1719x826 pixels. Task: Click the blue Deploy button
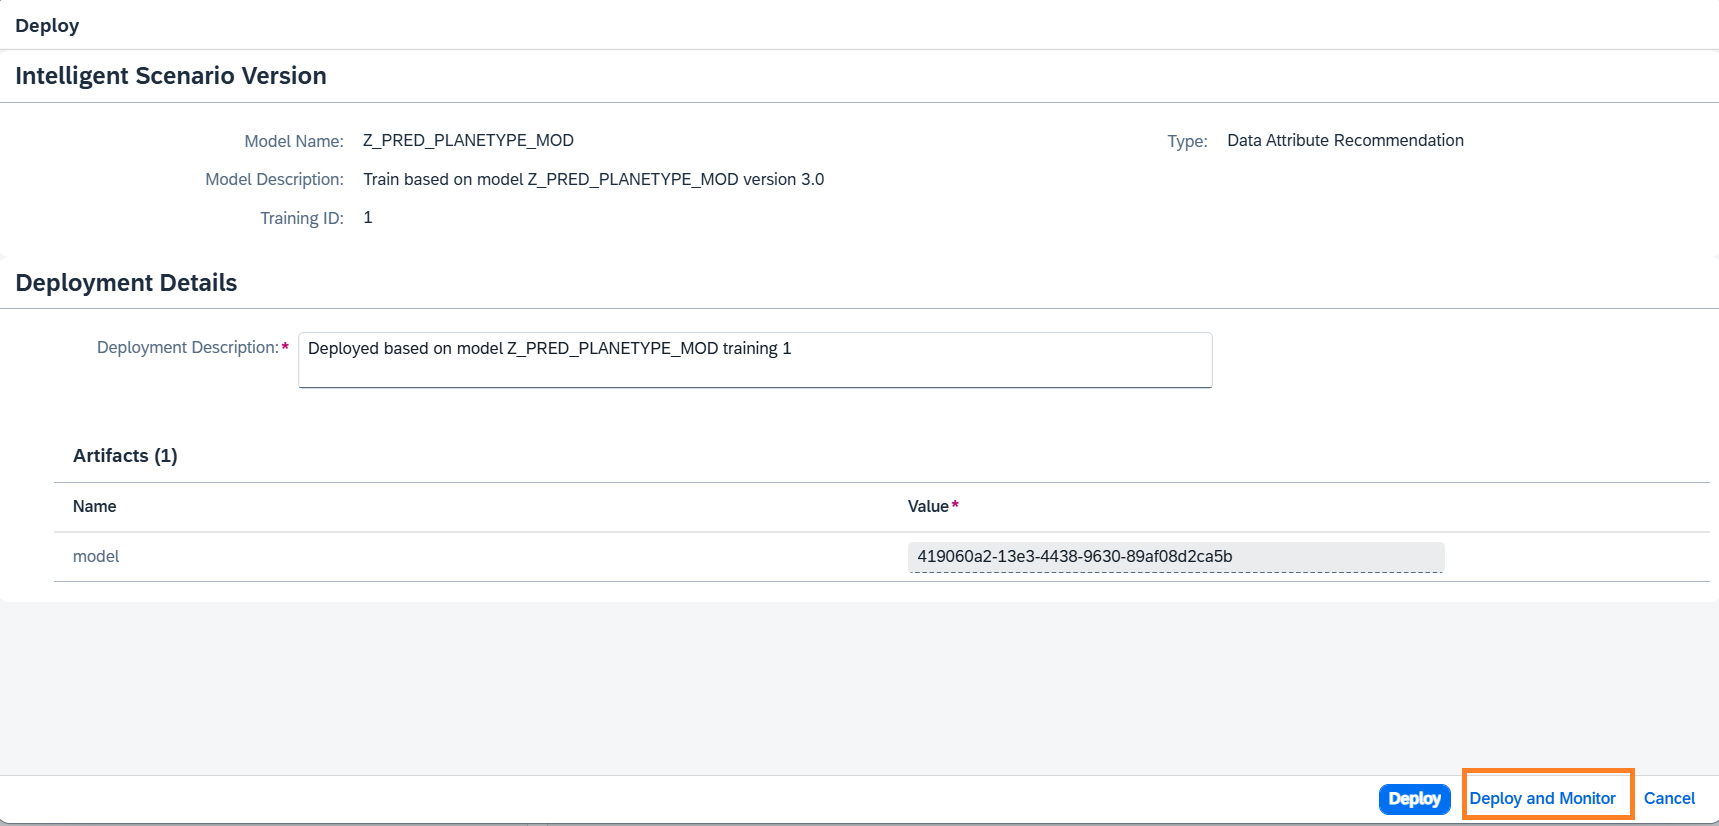coord(1414,798)
